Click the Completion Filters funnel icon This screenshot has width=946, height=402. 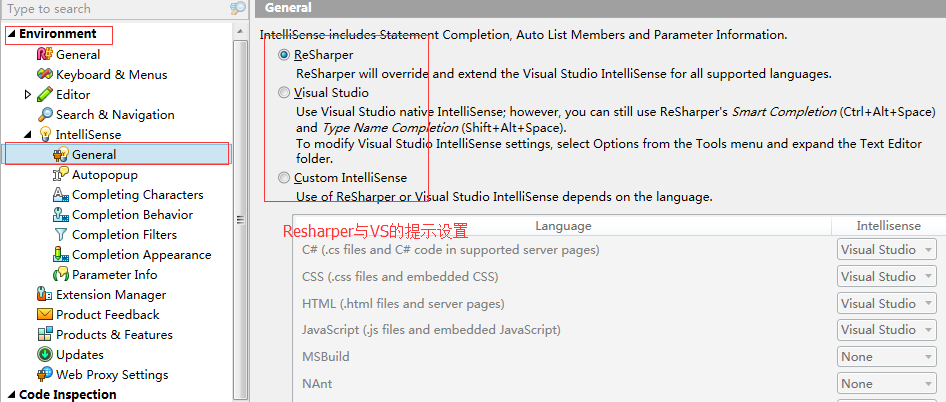pos(61,234)
